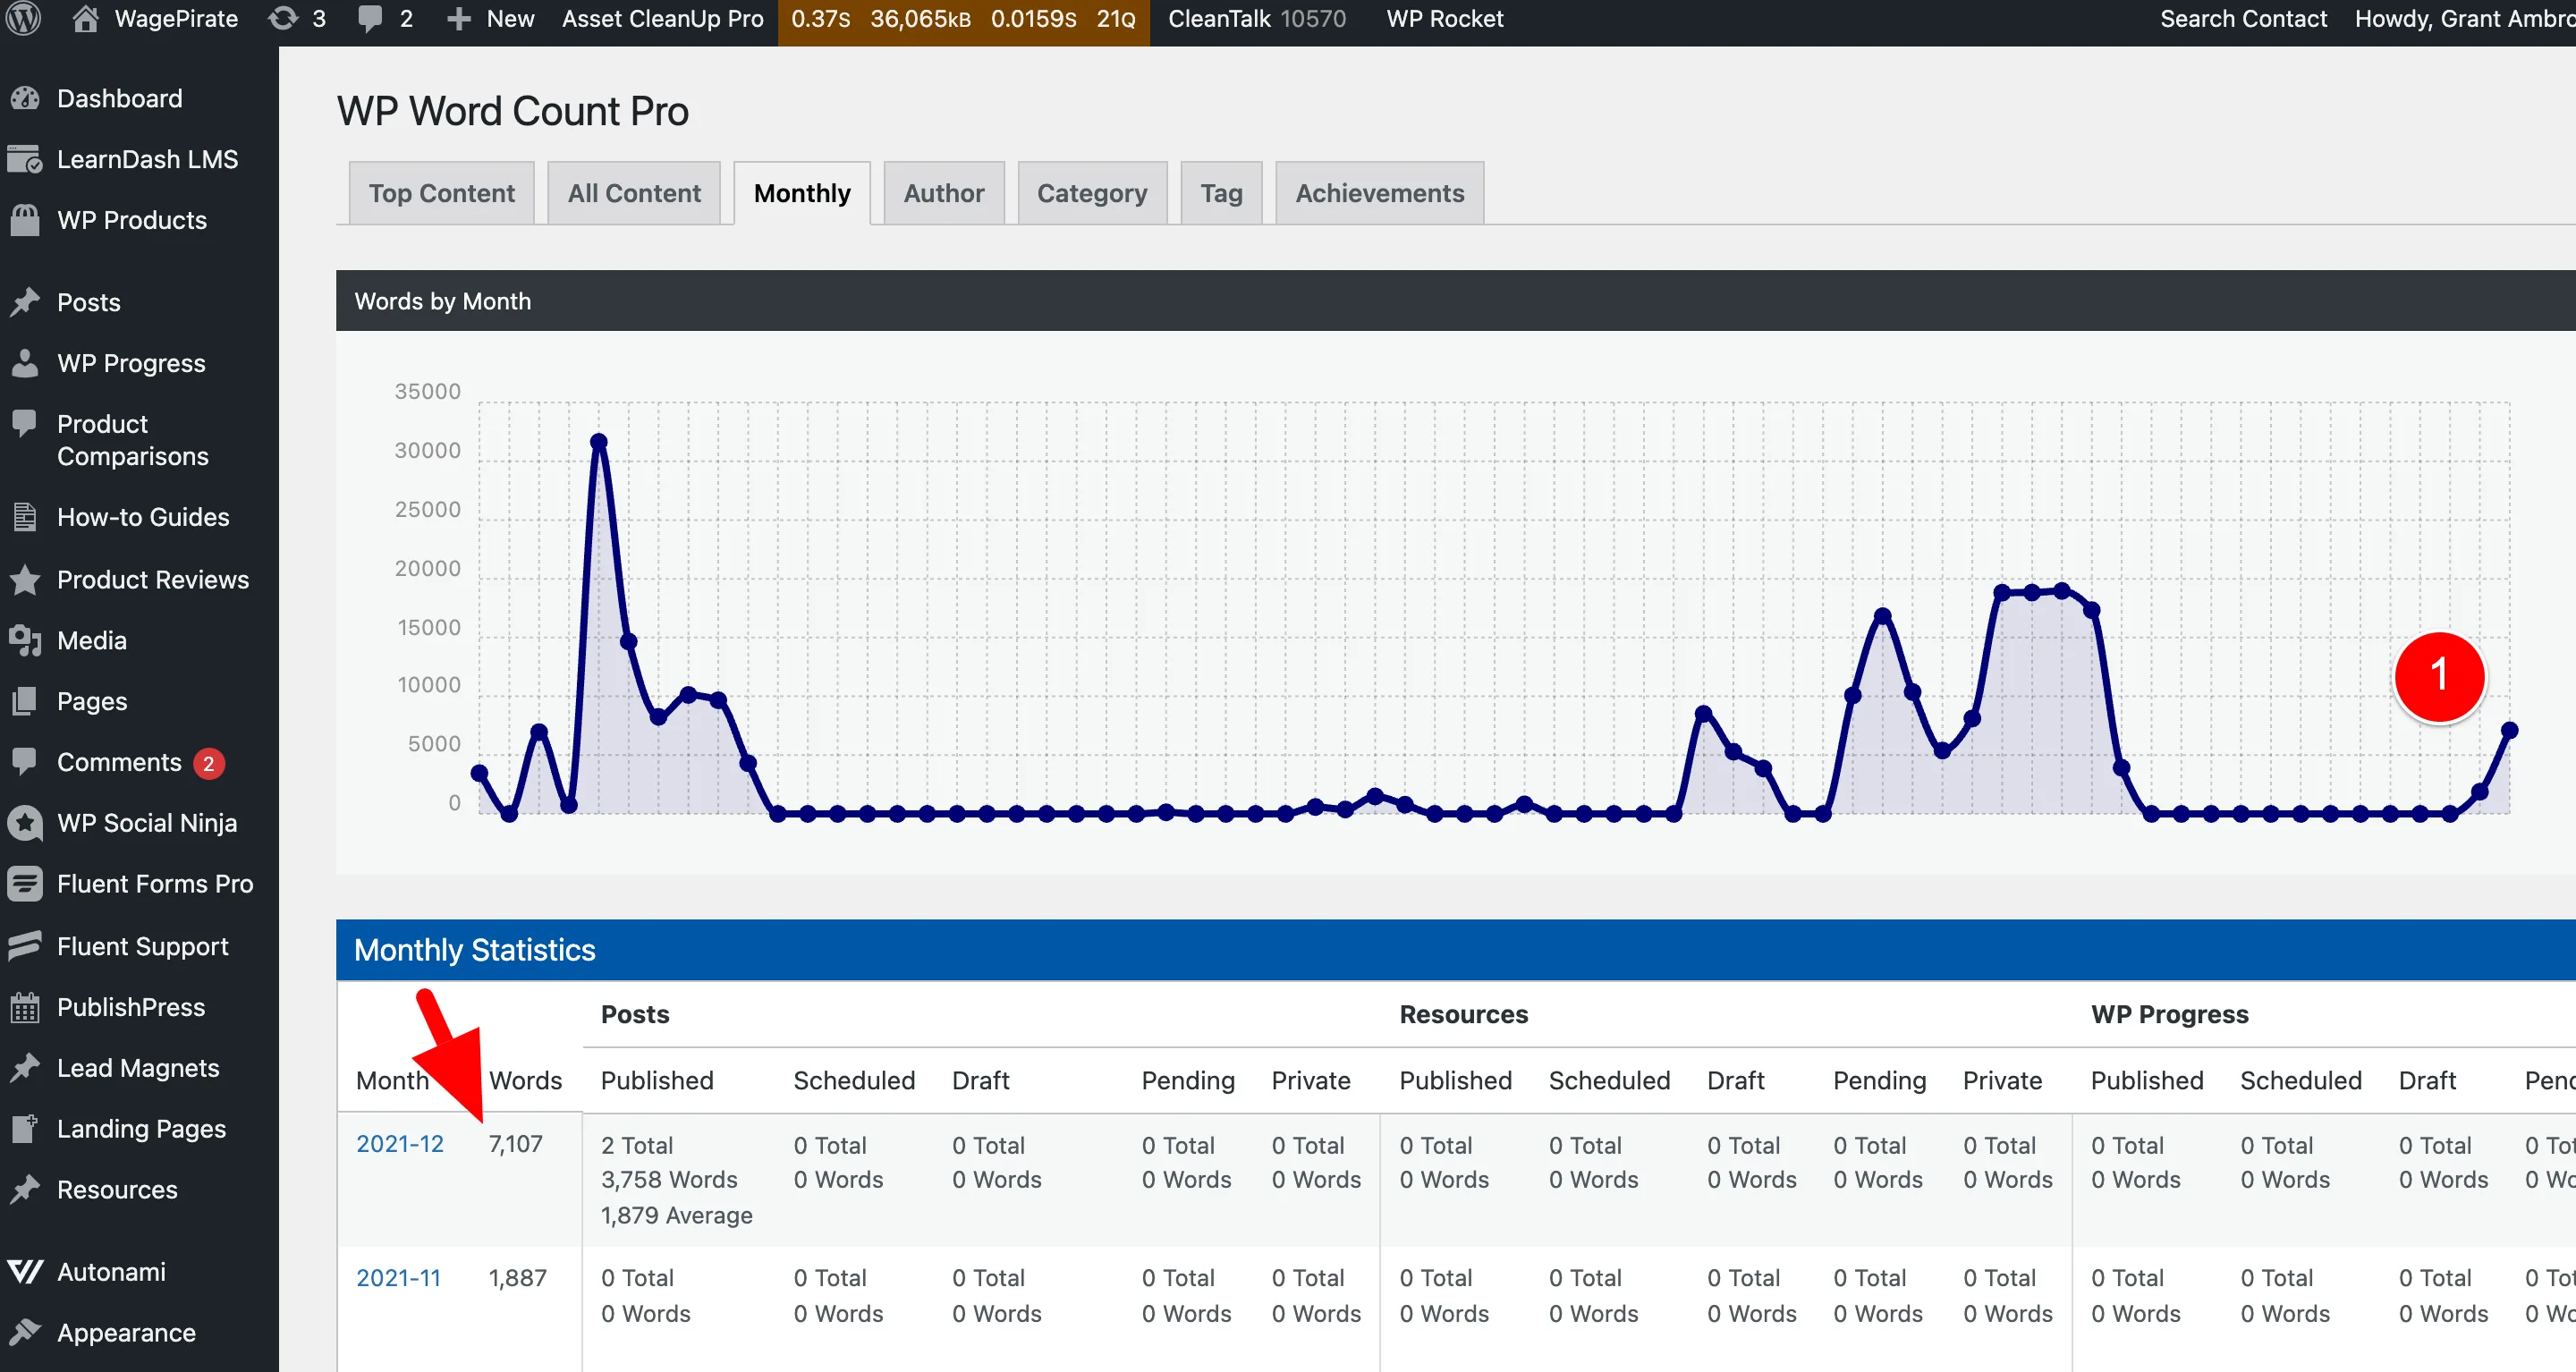The image size is (2576, 1372).
Task: Click the Words column header
Action: point(525,1080)
